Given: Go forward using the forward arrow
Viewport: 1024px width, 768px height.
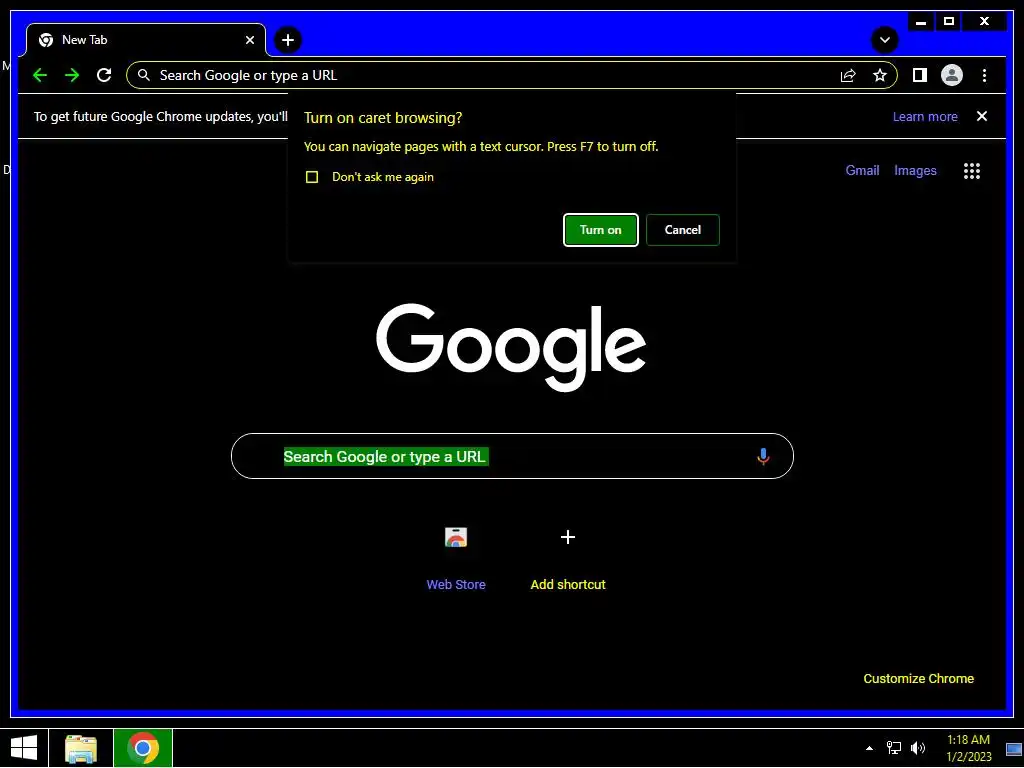Looking at the screenshot, I should click(x=72, y=75).
